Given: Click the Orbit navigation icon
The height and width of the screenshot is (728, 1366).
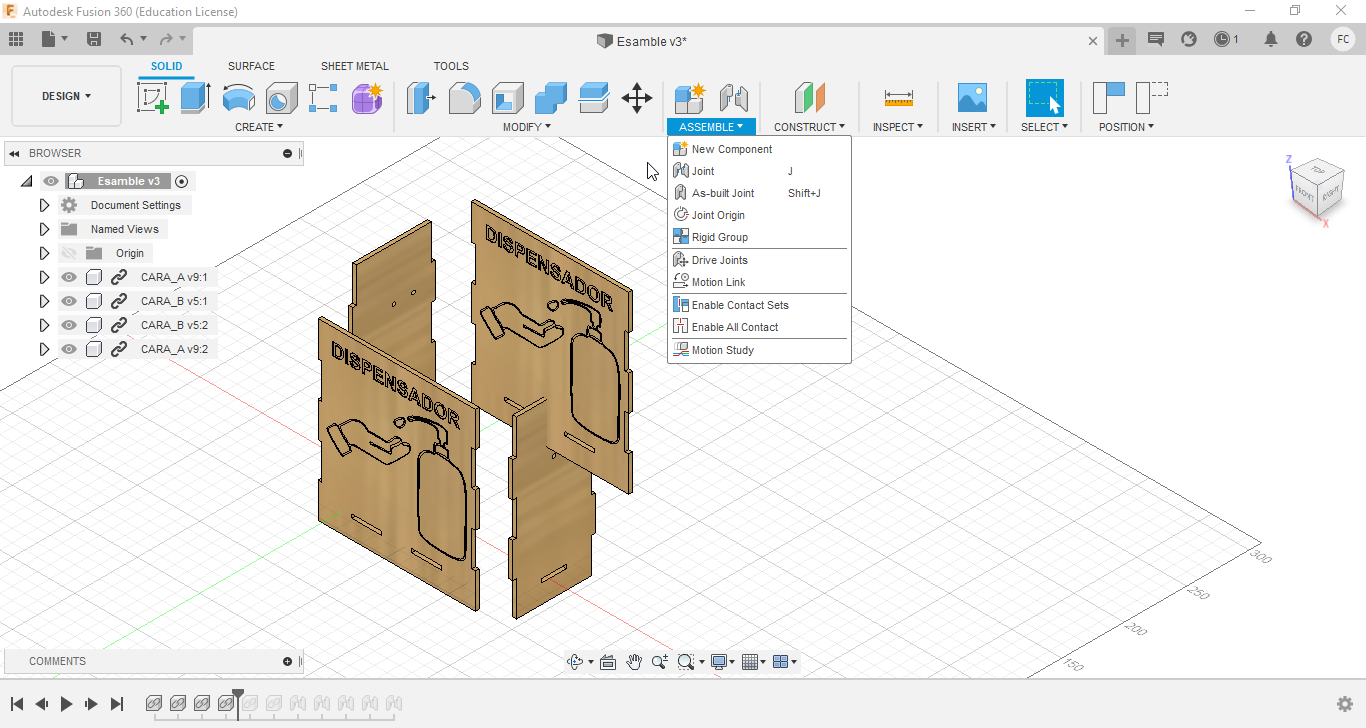Looking at the screenshot, I should tap(575, 662).
